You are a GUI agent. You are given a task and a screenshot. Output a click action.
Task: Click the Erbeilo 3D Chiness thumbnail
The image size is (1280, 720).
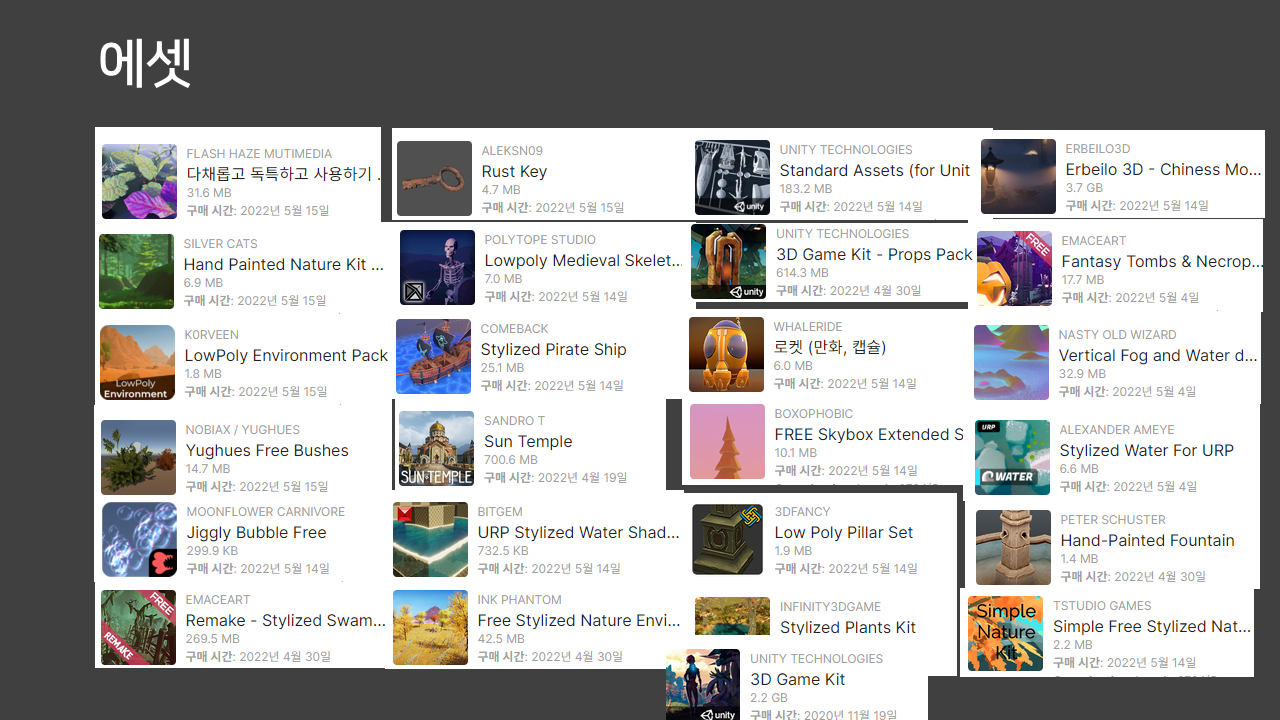(x=1018, y=177)
